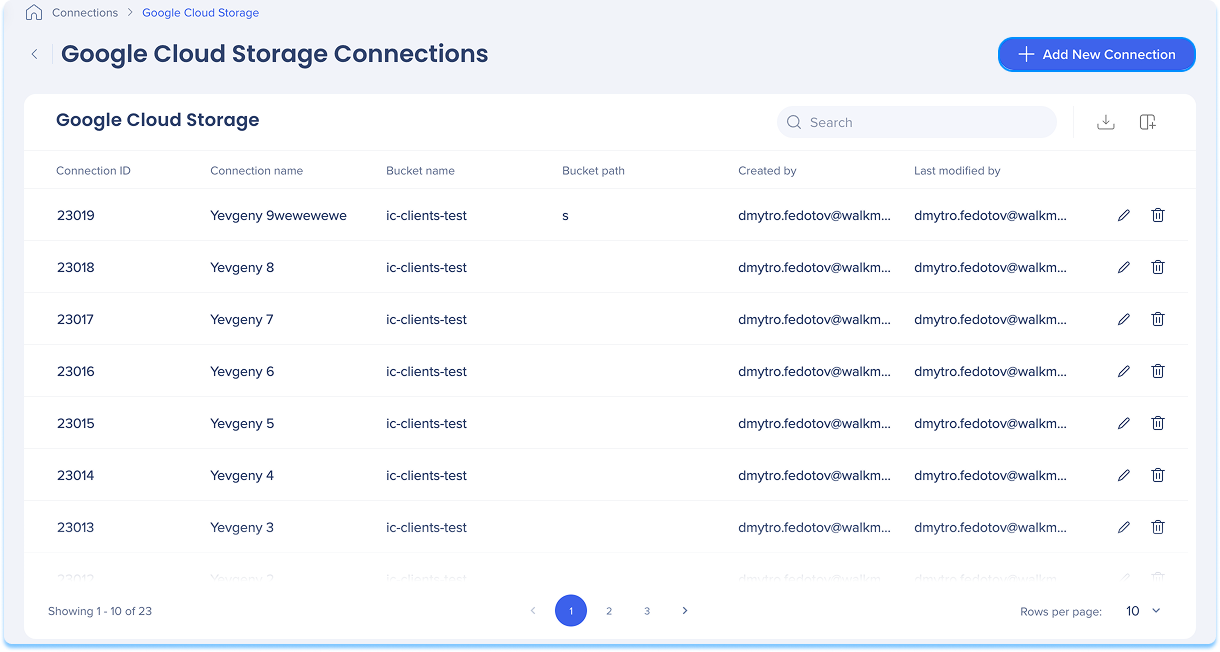Click the magnifier icon in search box
1220x652 pixels.
click(x=794, y=122)
